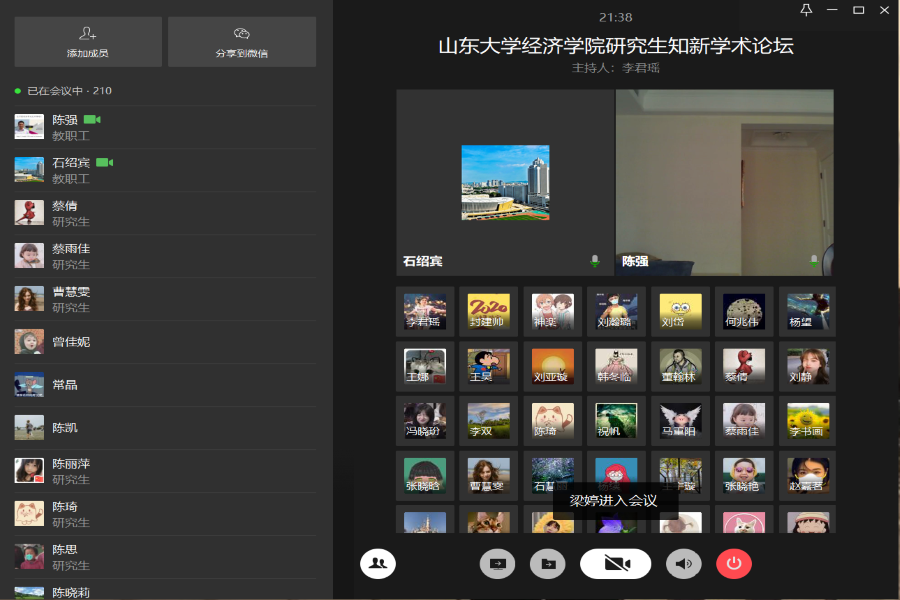Screen dimensions: 900x600
Task: Maximize the meeting window
Action: point(858,10)
